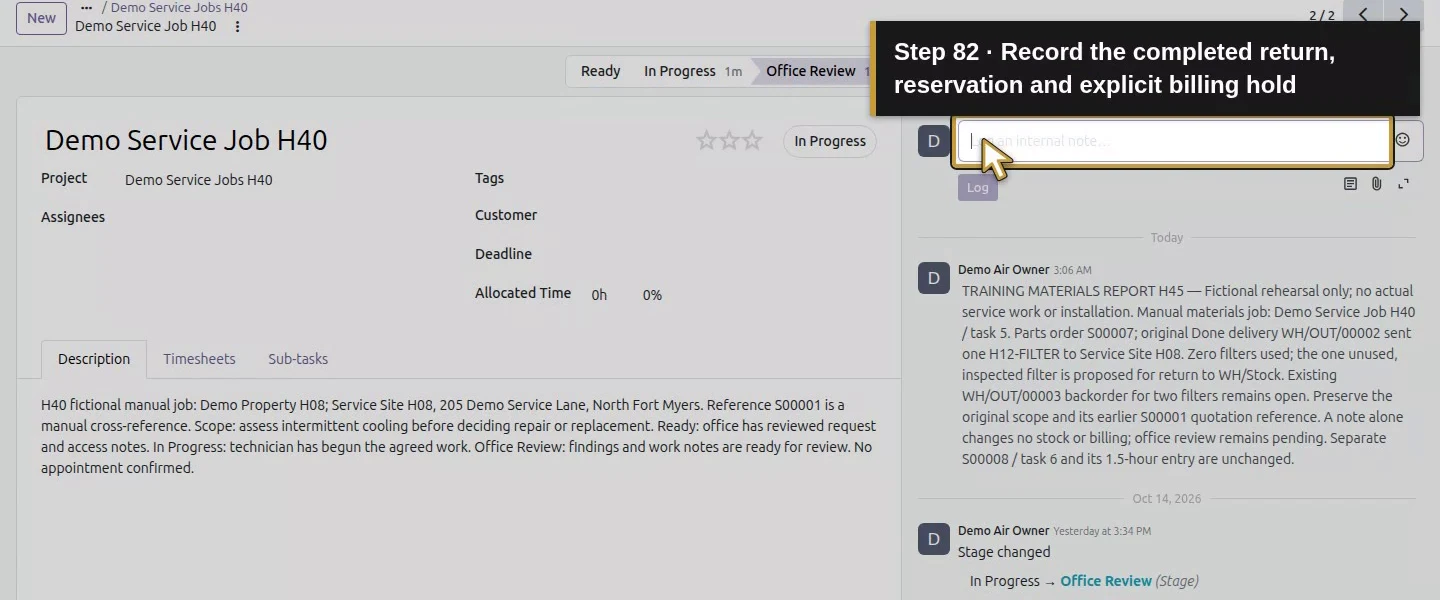This screenshot has width=1440, height=600.
Task: Click the TRAINING MATERIALS REPORT H45 note
Action: (x=1188, y=375)
